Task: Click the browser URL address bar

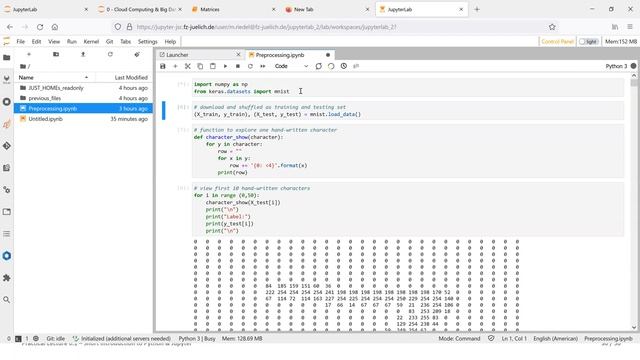Action: (x=335, y=27)
